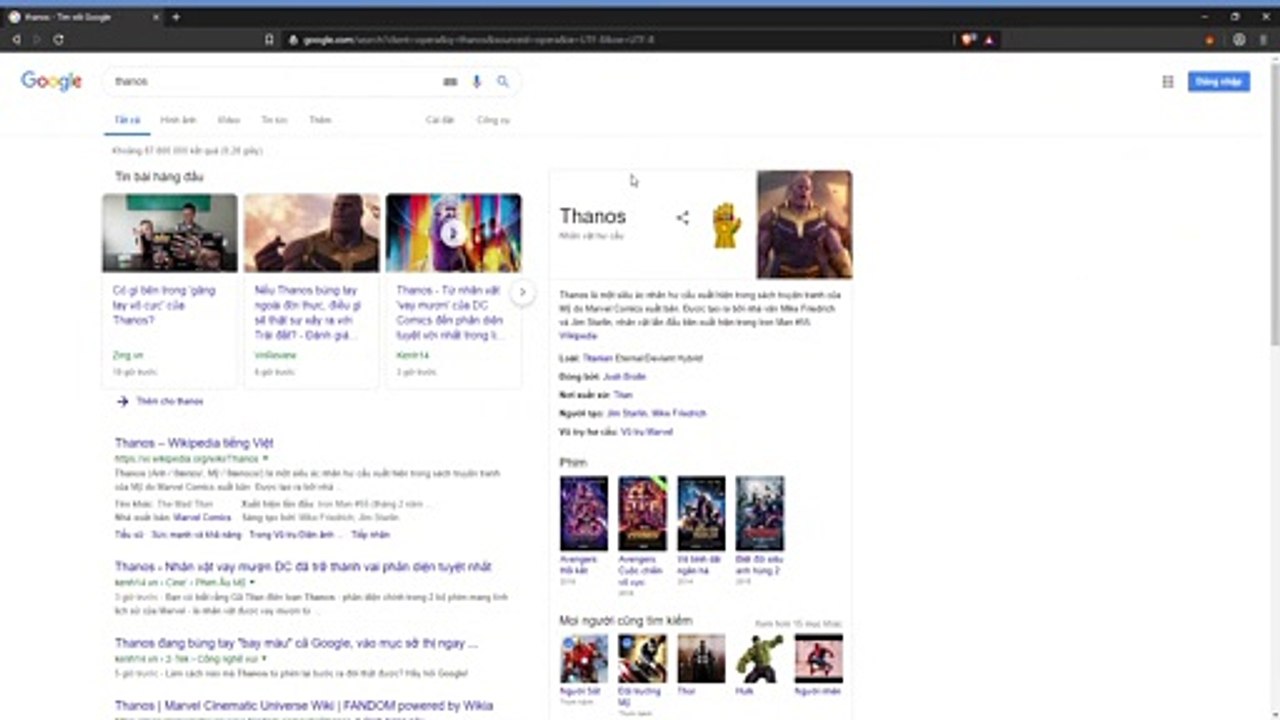
Task: Open the 'Nhân vật vay mượn DC' result
Action: [303, 566]
